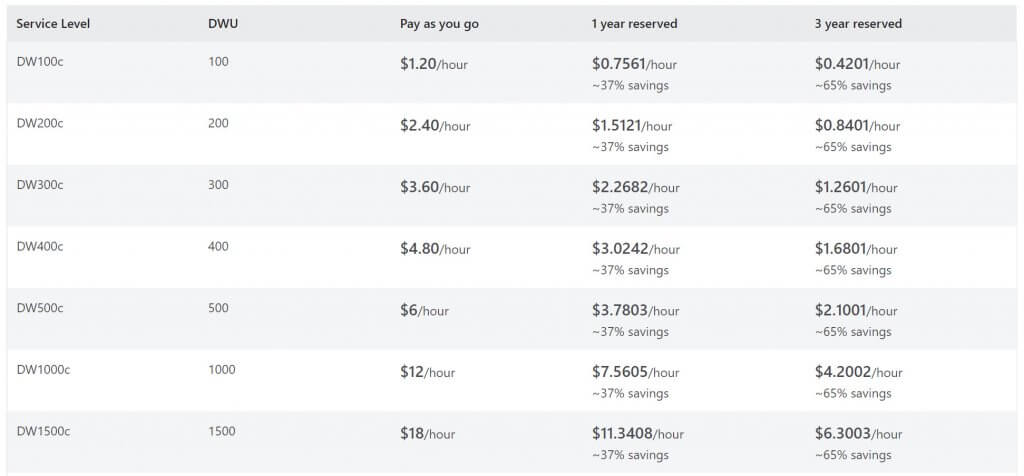Select the DW1500c service level
This screenshot has height=476, width=1024.
(x=43, y=431)
